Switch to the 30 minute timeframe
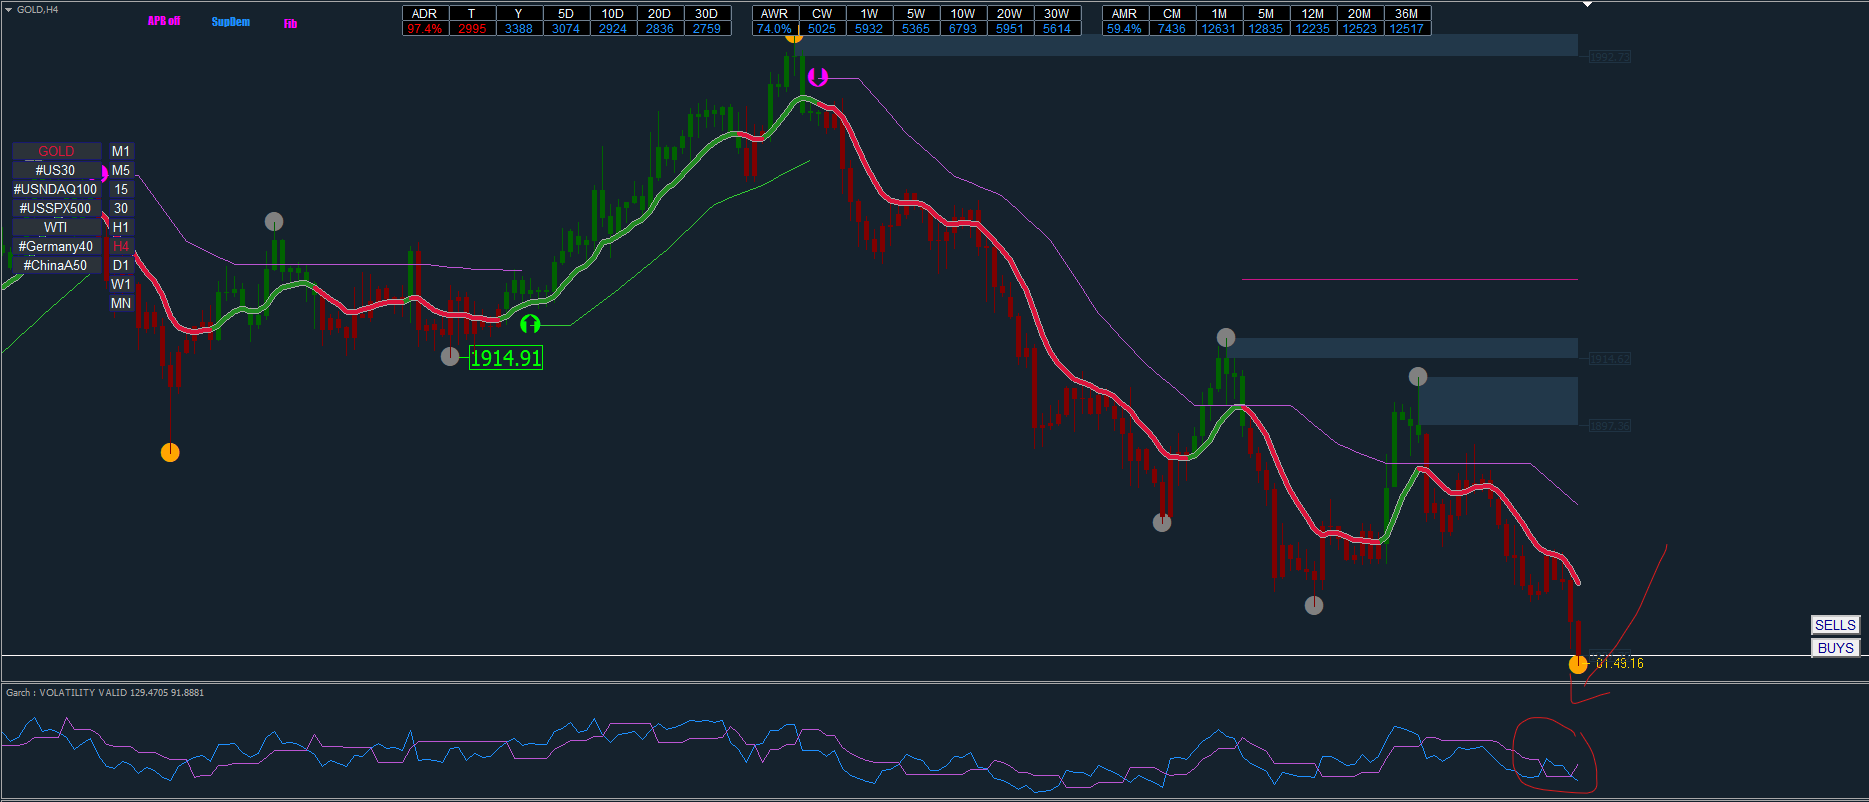The width and height of the screenshot is (1869, 802). [x=121, y=208]
